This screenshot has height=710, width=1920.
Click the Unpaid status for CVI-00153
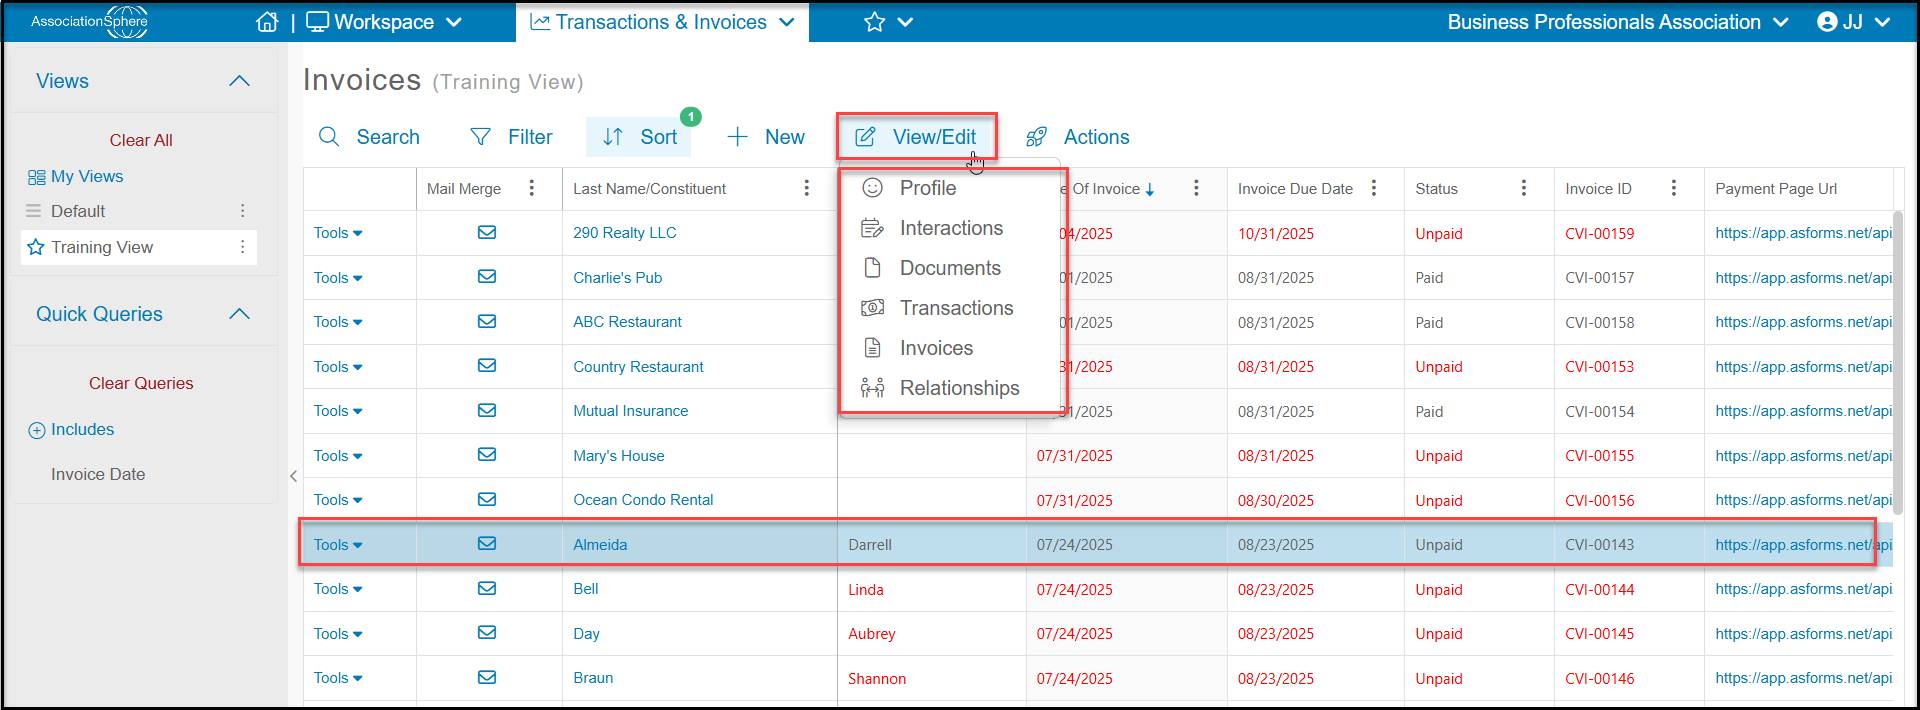point(1439,367)
